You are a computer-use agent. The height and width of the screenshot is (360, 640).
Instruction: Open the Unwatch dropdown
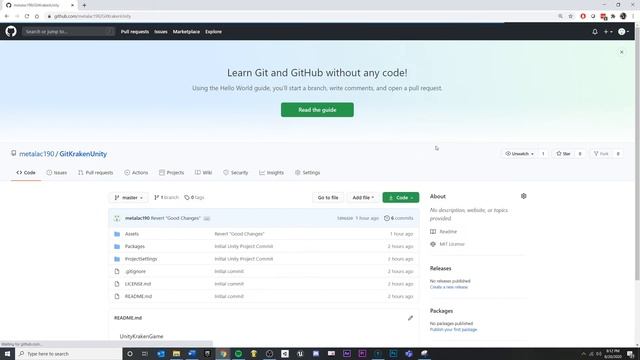(520, 154)
